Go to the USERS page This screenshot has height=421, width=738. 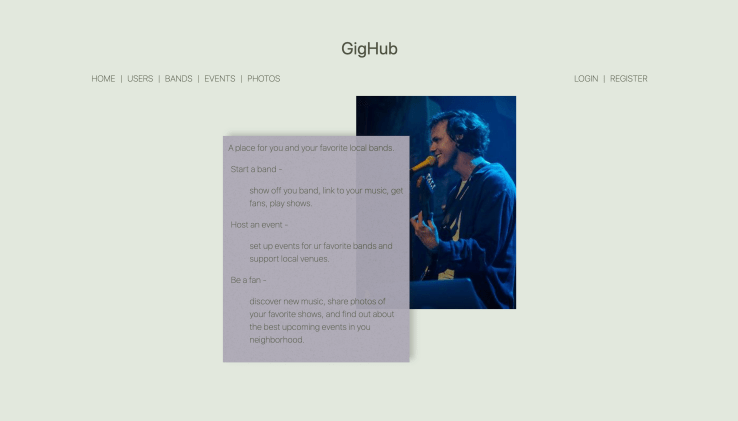pos(140,79)
